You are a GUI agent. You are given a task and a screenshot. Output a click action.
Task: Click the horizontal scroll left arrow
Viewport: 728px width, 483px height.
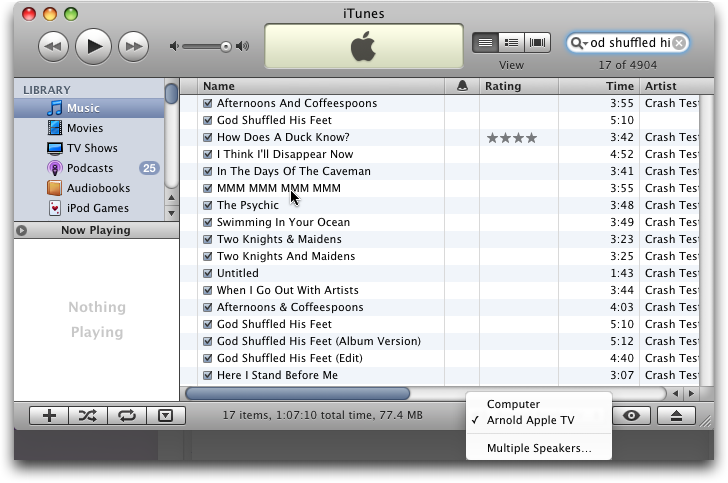pos(675,394)
